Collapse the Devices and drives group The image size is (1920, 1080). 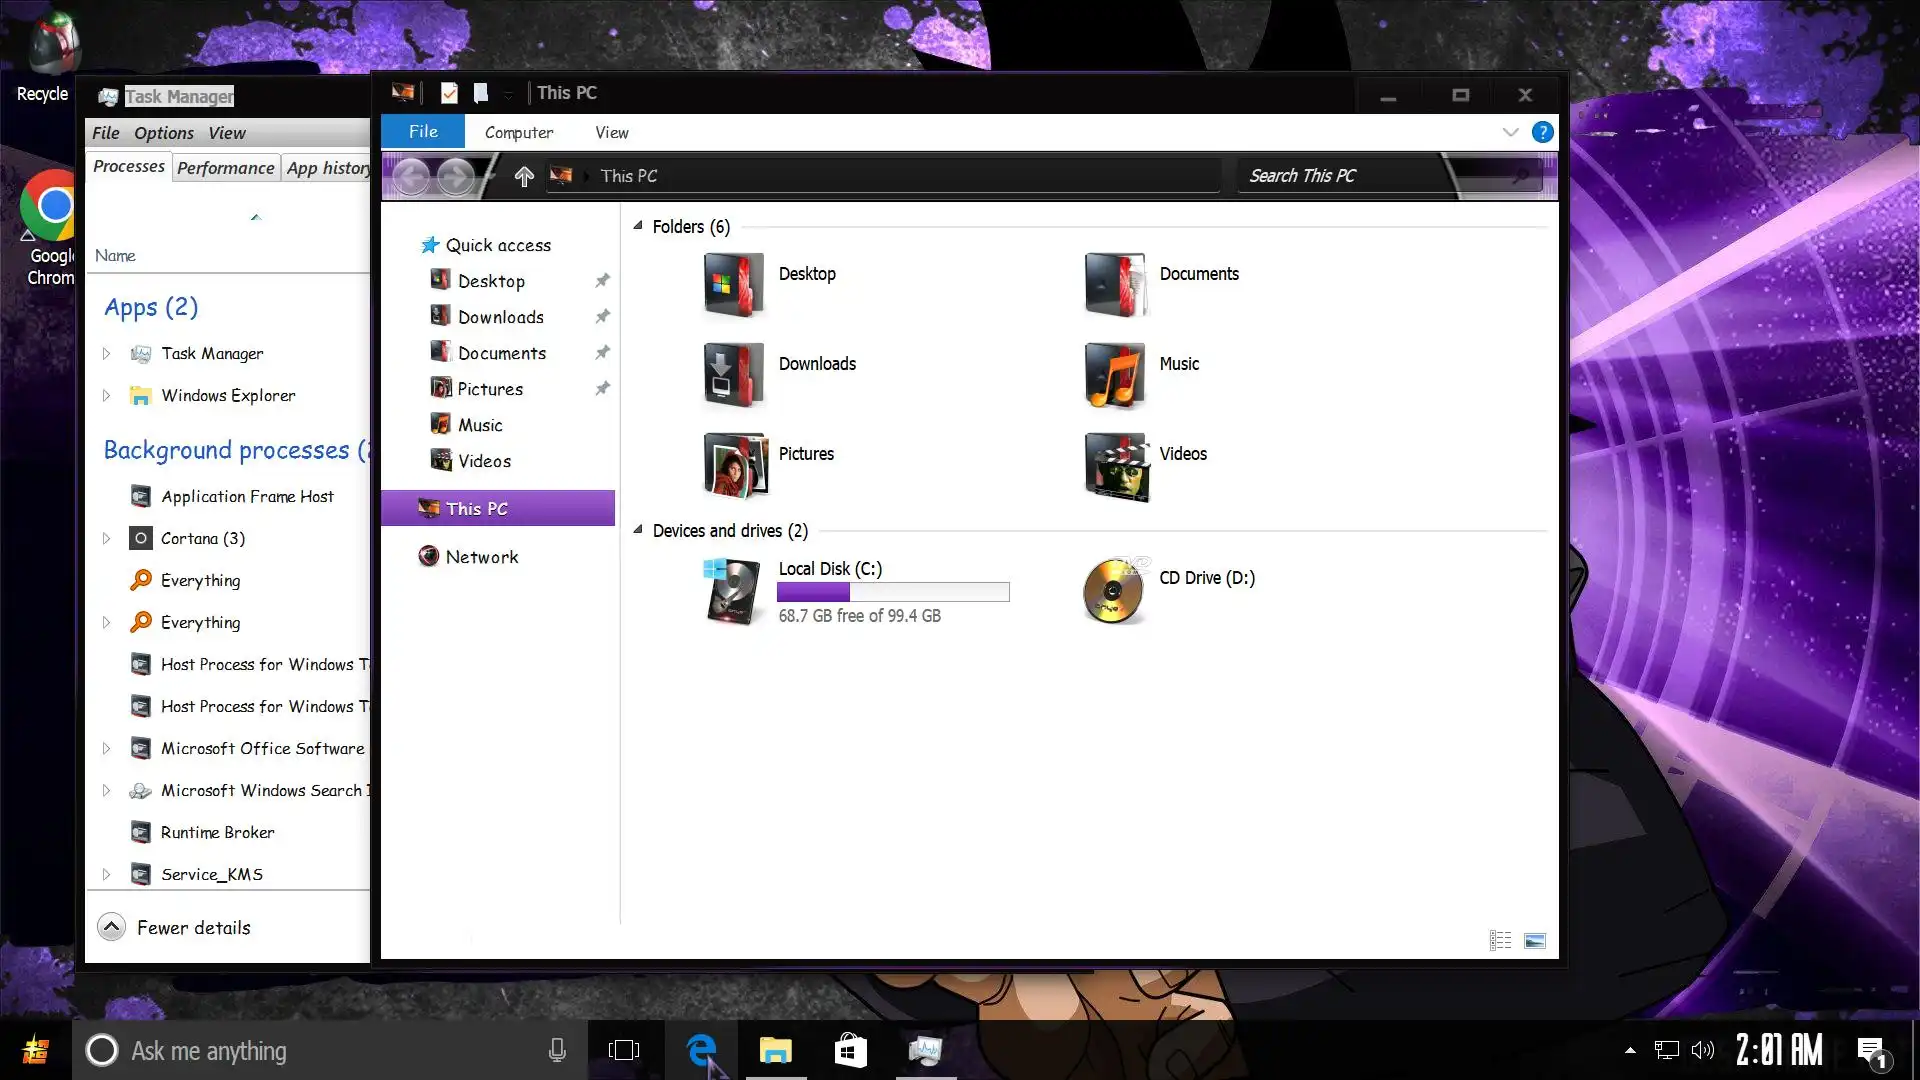(638, 530)
